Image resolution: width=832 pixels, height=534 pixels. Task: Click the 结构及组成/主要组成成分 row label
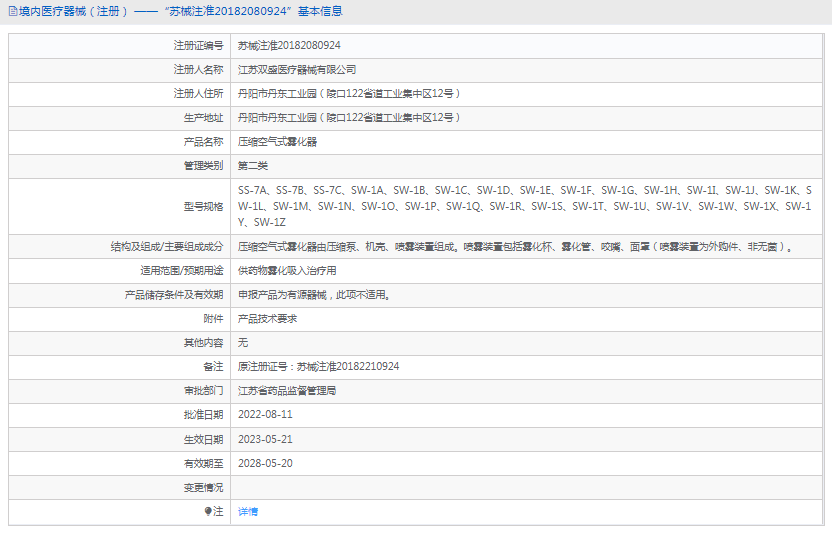tap(167, 246)
